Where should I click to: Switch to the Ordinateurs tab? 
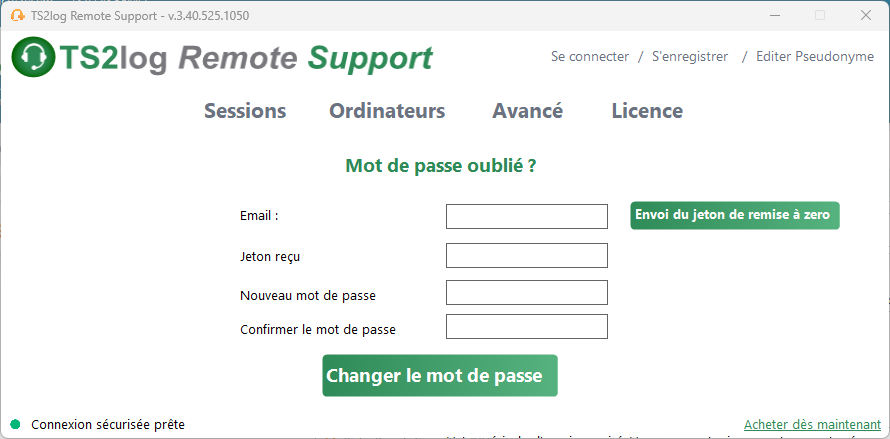pyautogui.click(x=387, y=111)
